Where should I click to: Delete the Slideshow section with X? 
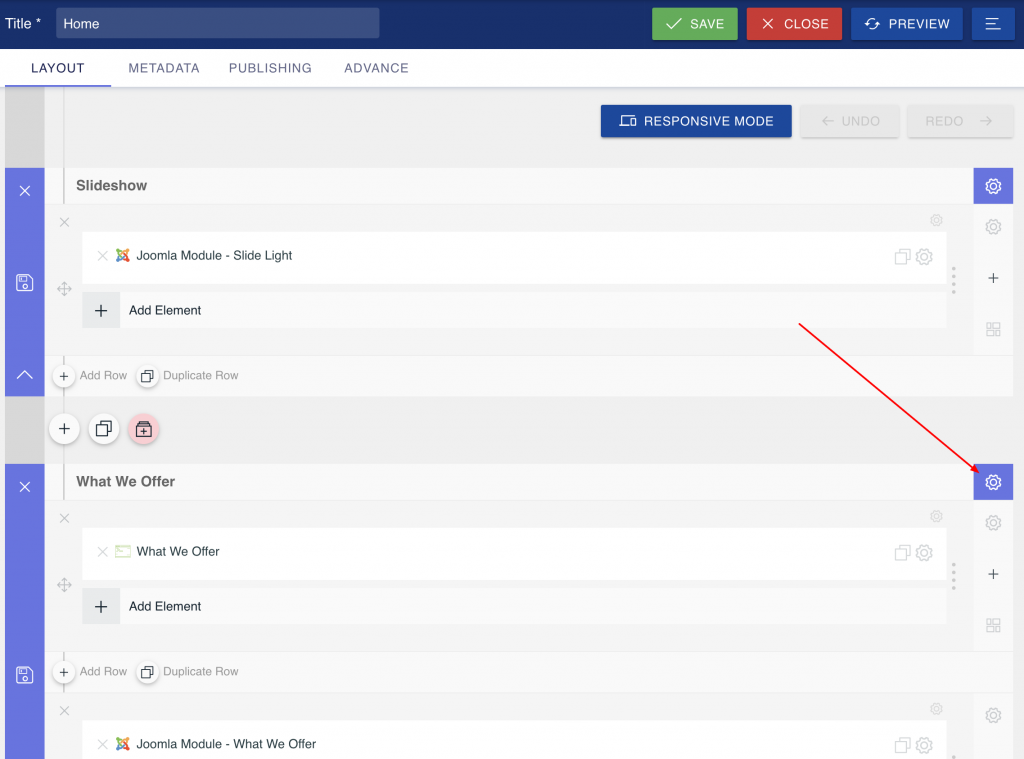click(25, 191)
